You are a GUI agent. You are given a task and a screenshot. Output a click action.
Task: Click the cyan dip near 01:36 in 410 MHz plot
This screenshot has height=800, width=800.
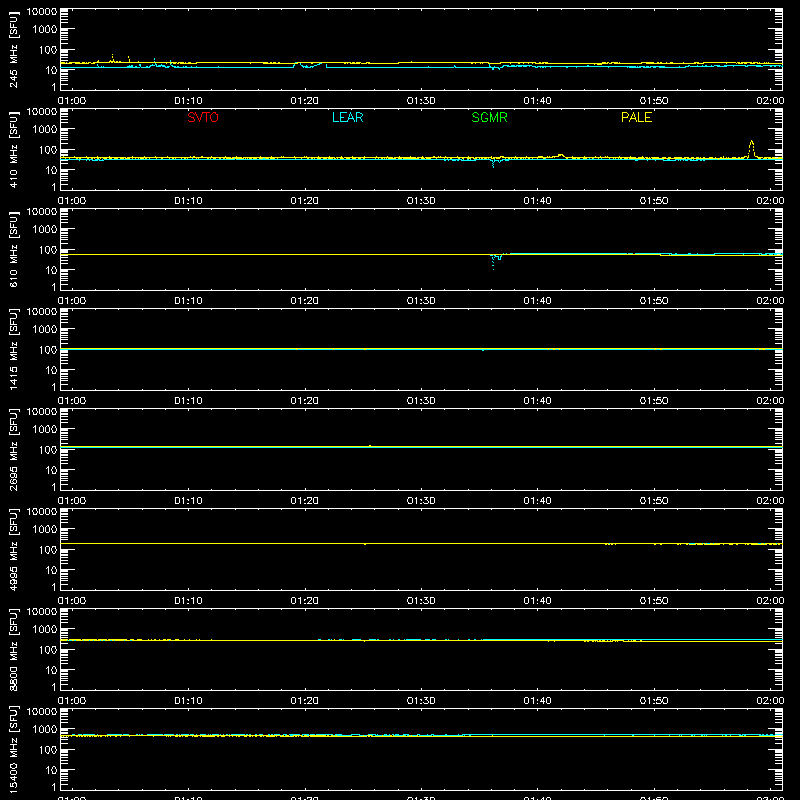point(493,163)
